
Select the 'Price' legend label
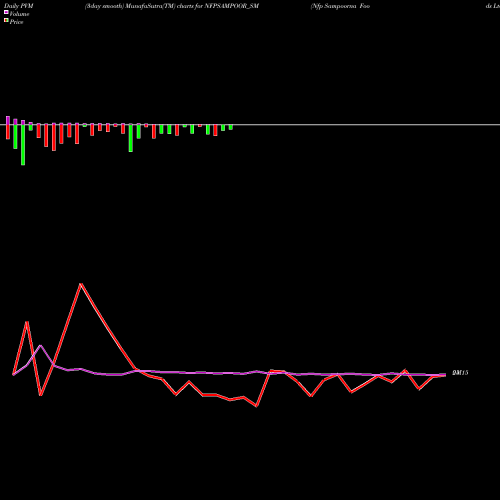click(x=16, y=22)
